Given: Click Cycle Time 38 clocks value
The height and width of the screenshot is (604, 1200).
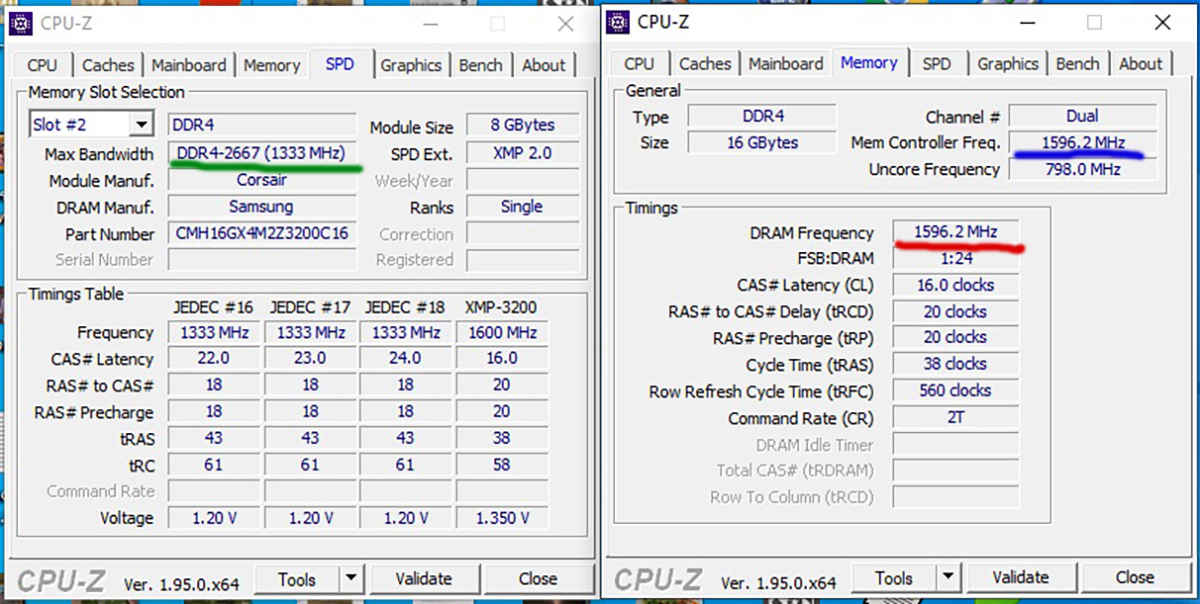Looking at the screenshot, I should 956,364.
